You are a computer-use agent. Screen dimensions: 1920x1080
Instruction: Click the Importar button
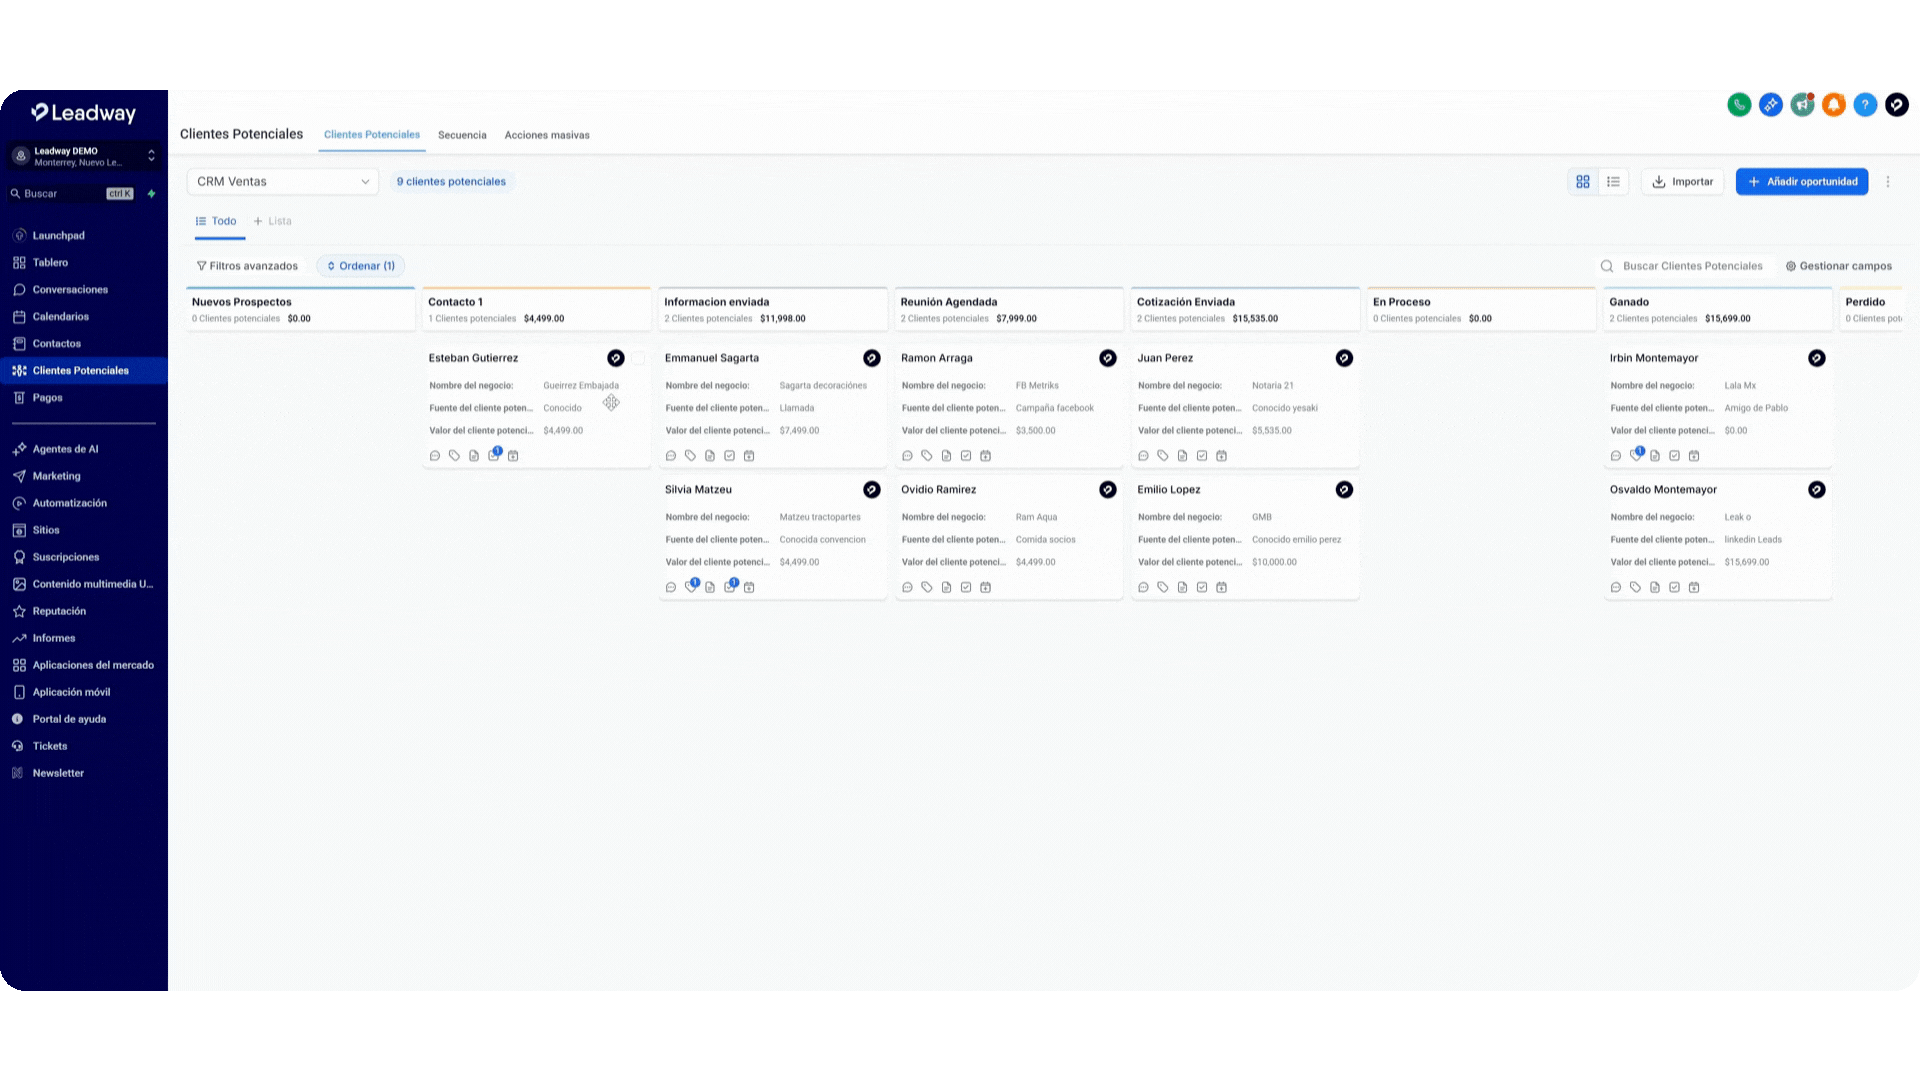pos(1683,182)
